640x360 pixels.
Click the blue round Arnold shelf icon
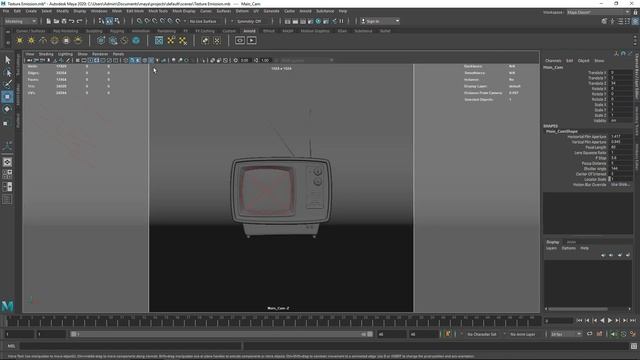136,40
